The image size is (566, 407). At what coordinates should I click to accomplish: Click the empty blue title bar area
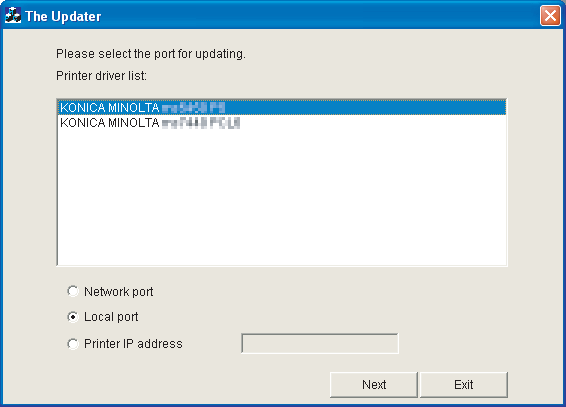pos(318,16)
